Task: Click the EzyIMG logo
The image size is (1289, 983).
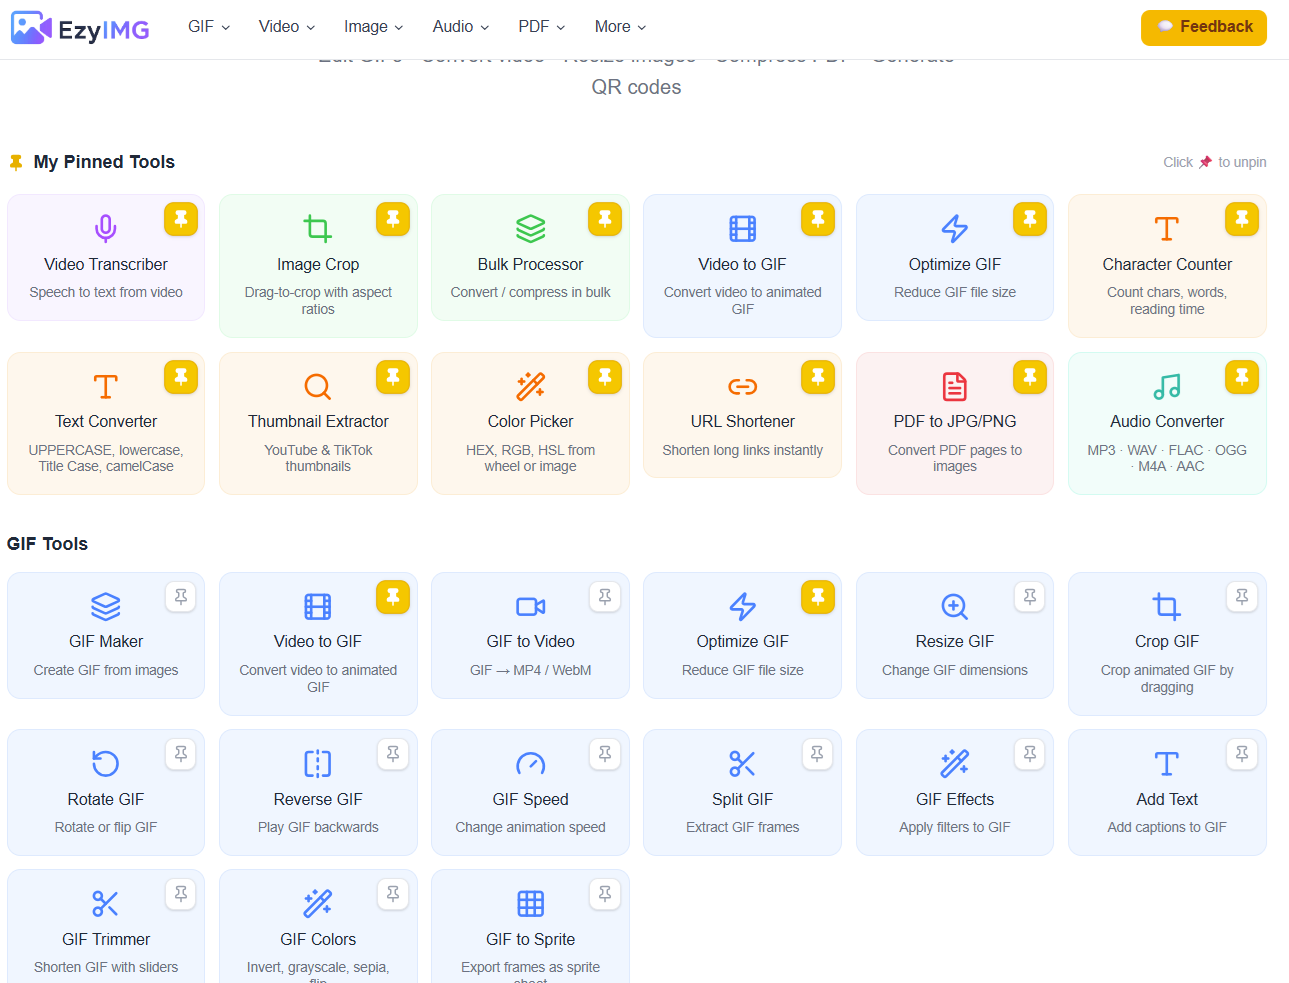Action: click(x=80, y=28)
